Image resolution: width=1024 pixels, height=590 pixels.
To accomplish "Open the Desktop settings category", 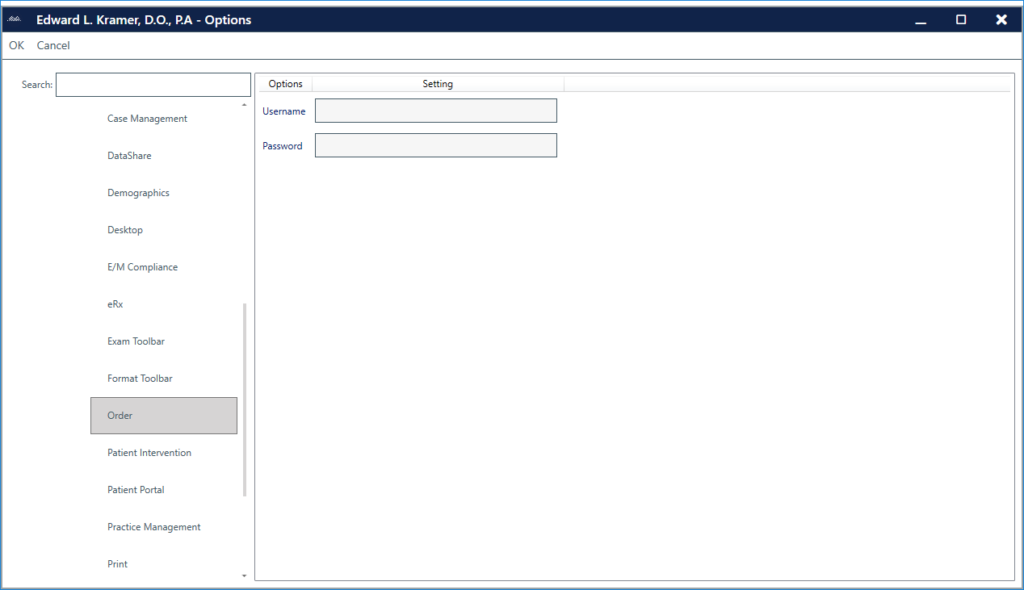I will tap(125, 229).
